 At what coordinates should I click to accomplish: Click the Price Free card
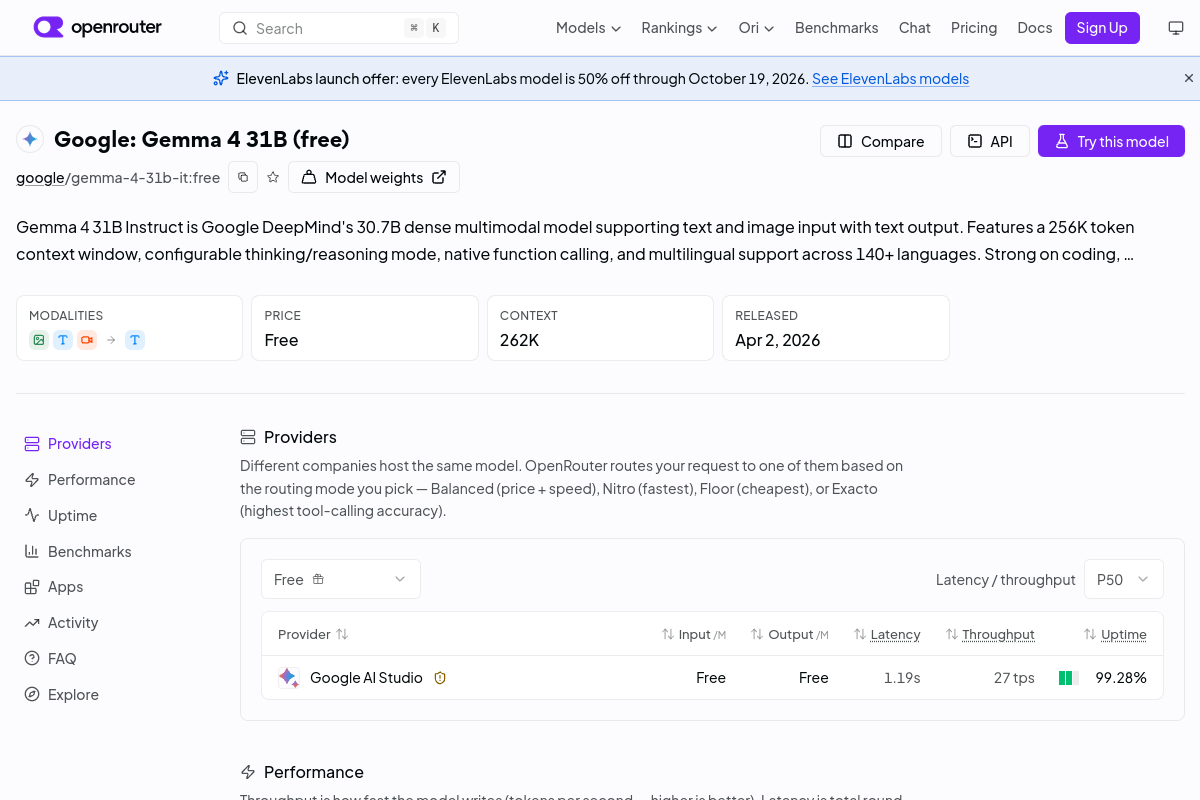tap(365, 328)
